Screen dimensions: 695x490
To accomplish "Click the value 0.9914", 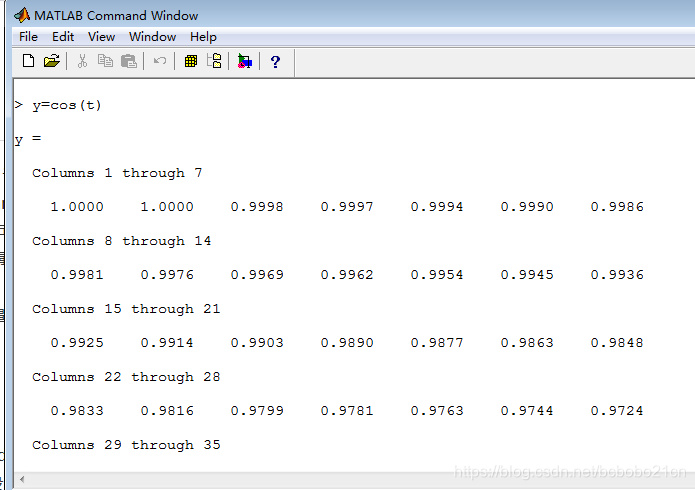I will click(167, 343).
